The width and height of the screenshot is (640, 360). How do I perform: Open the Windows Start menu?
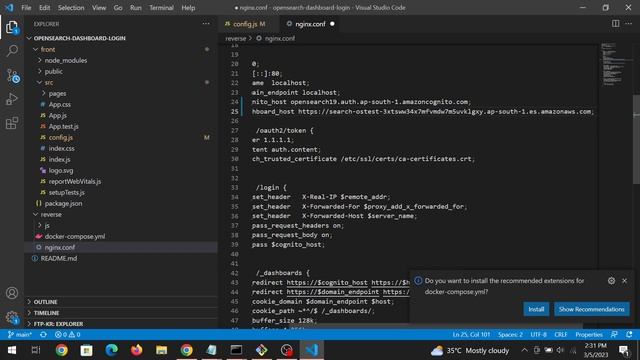(x=12, y=350)
